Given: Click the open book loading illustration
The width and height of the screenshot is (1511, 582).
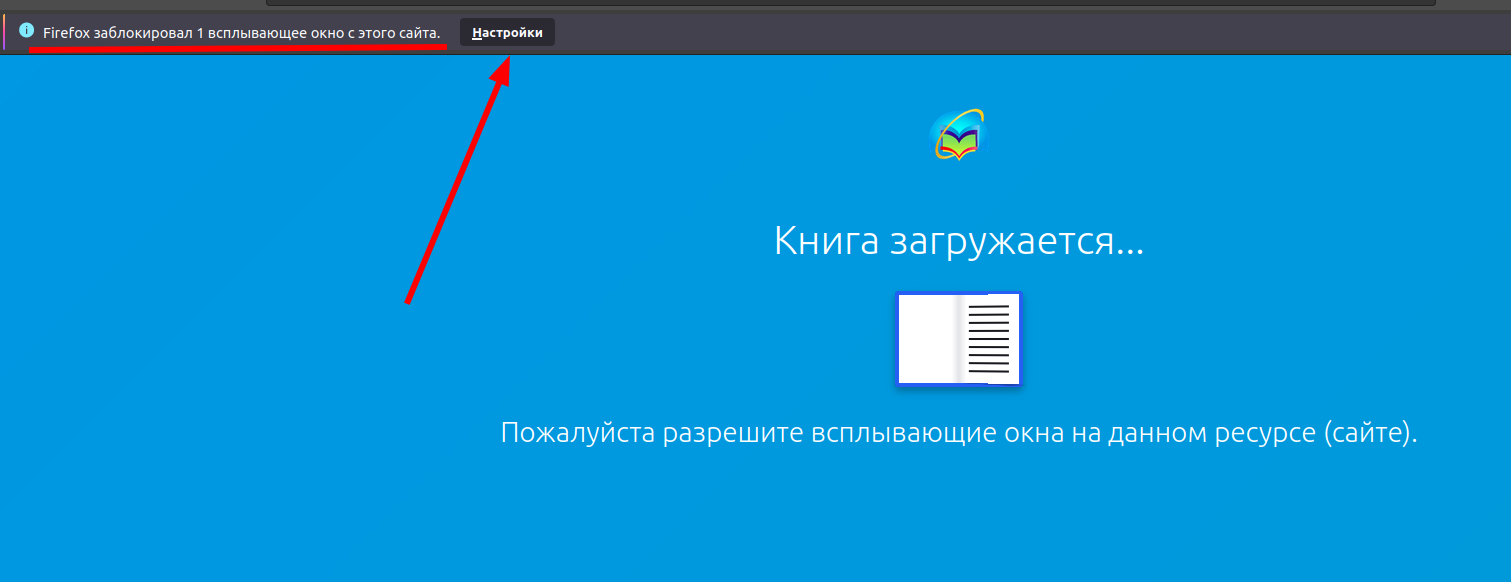Looking at the screenshot, I should coord(959,339).
